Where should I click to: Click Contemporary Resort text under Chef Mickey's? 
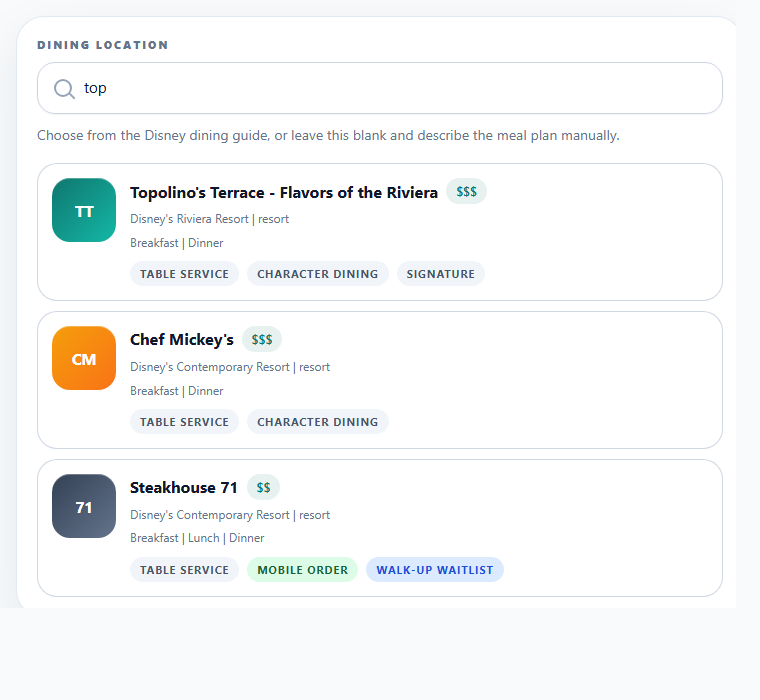tap(230, 367)
